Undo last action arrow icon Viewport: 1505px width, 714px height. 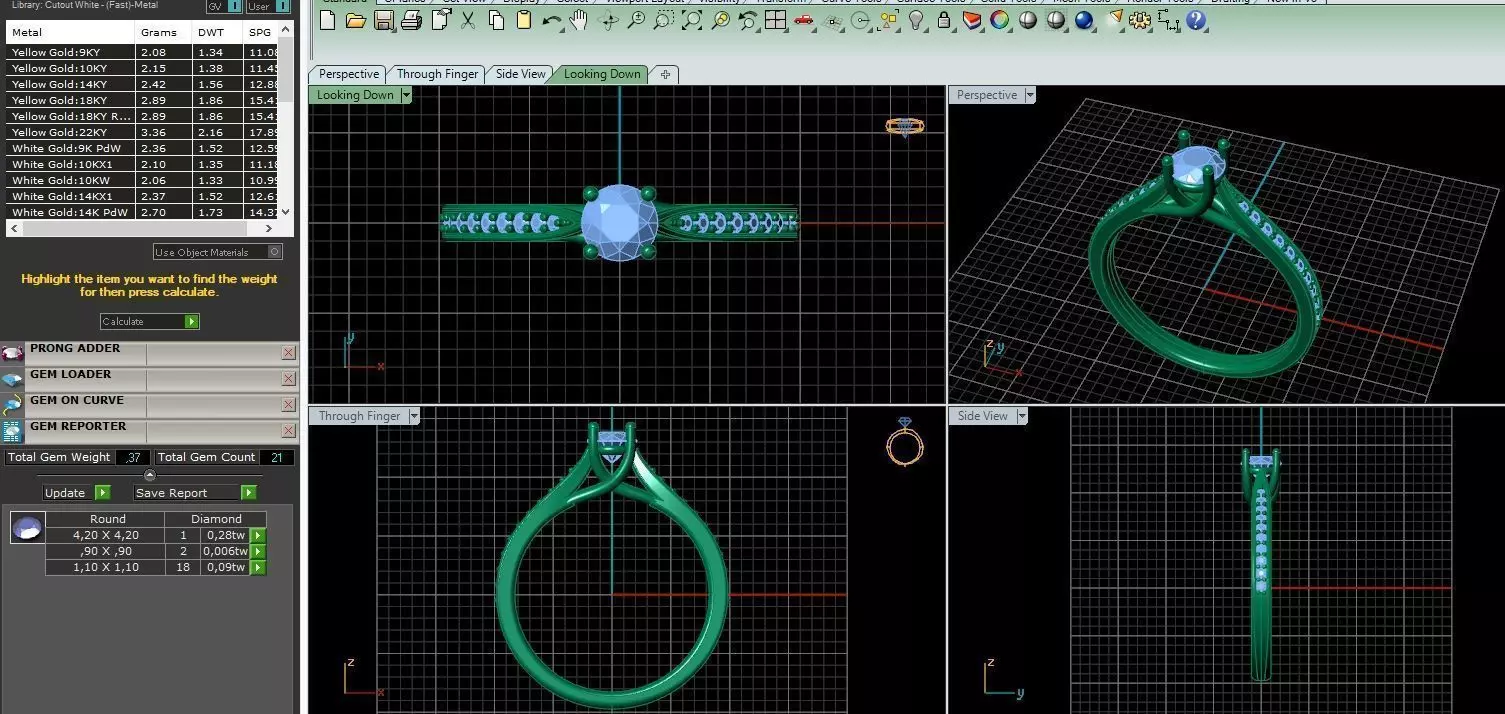pos(551,20)
